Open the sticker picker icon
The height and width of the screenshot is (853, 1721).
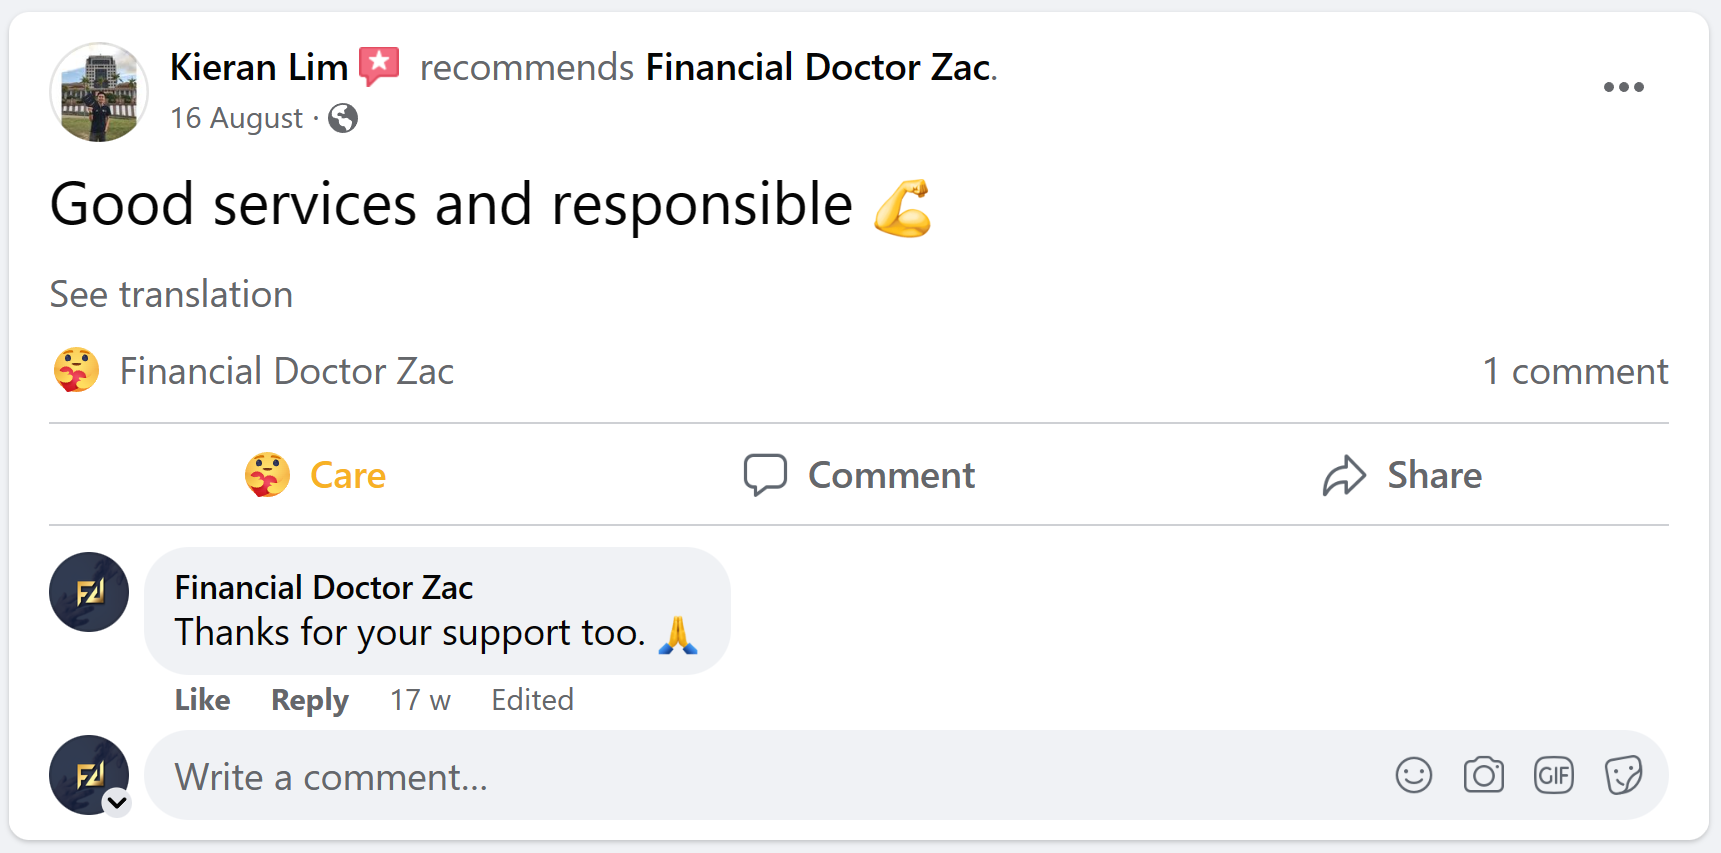click(x=1623, y=775)
